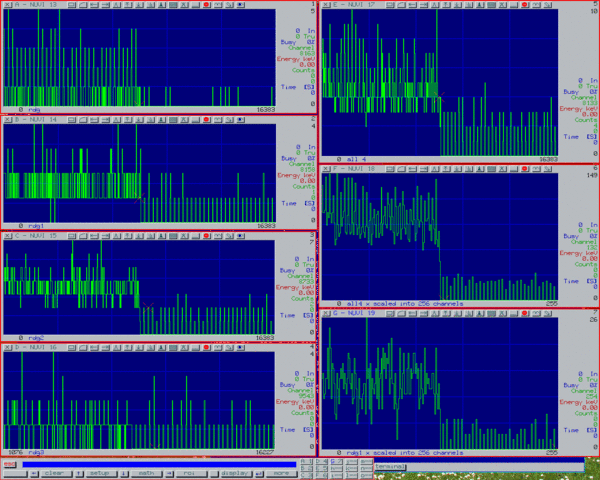Click the crossed-box X icon in window E toolbar
The width and height of the screenshot is (600, 480).
click(x=502, y=5)
